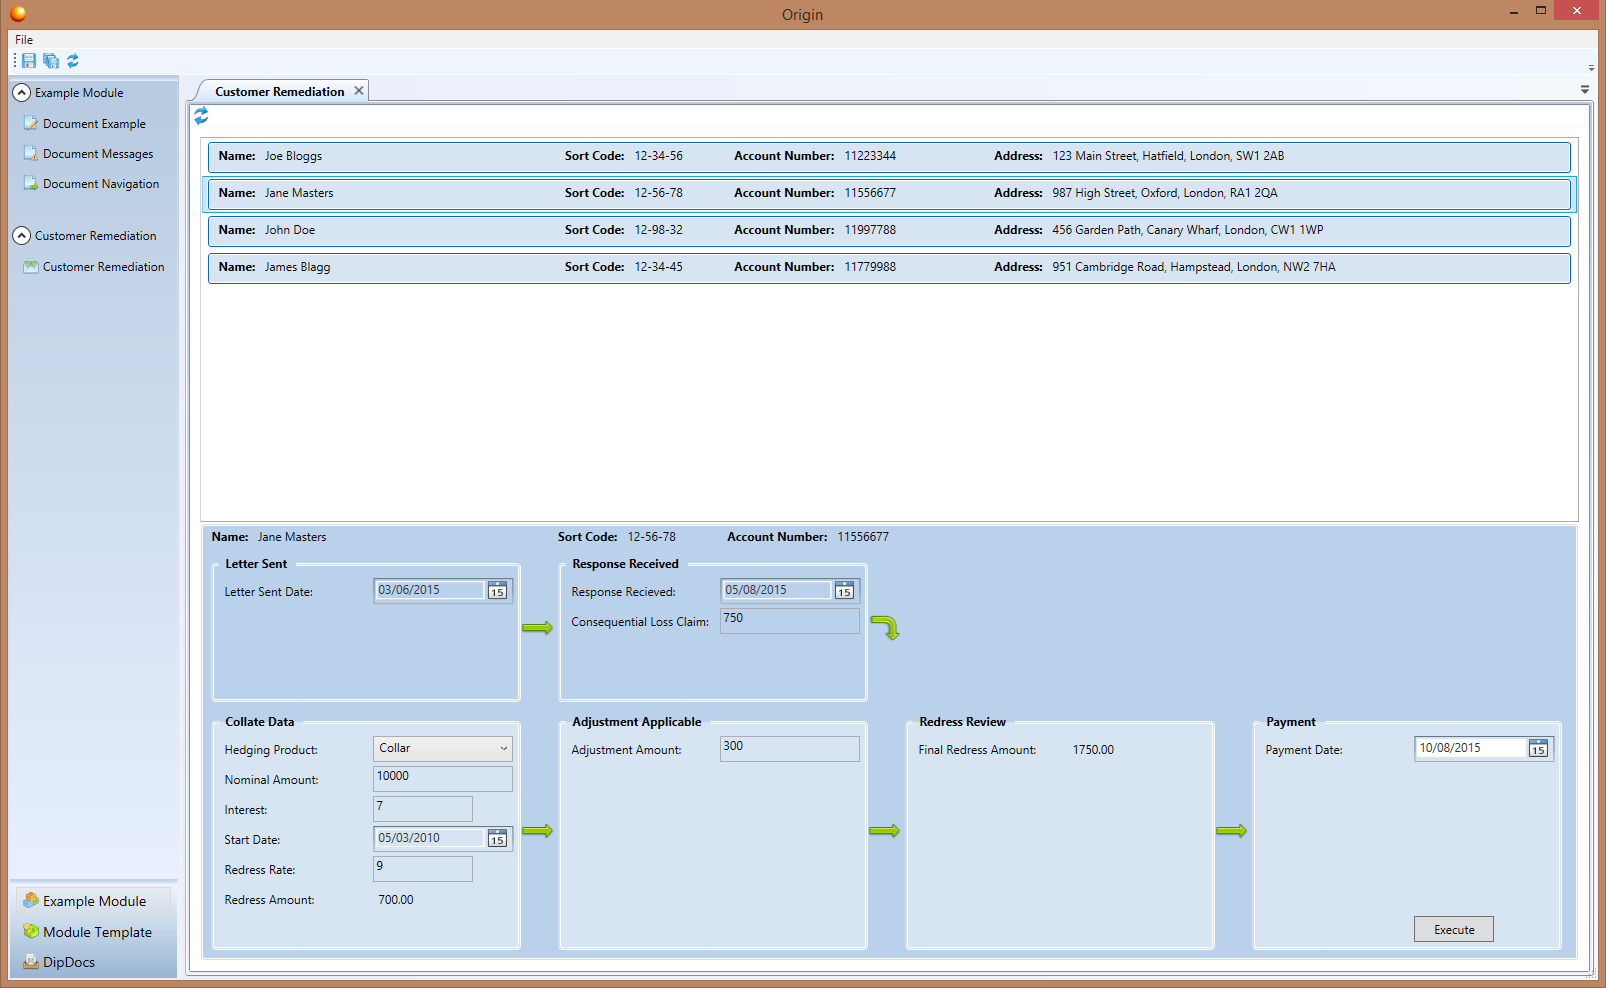The height and width of the screenshot is (988, 1606).
Task: Click the Save All toolbar icon
Action: (x=51, y=61)
